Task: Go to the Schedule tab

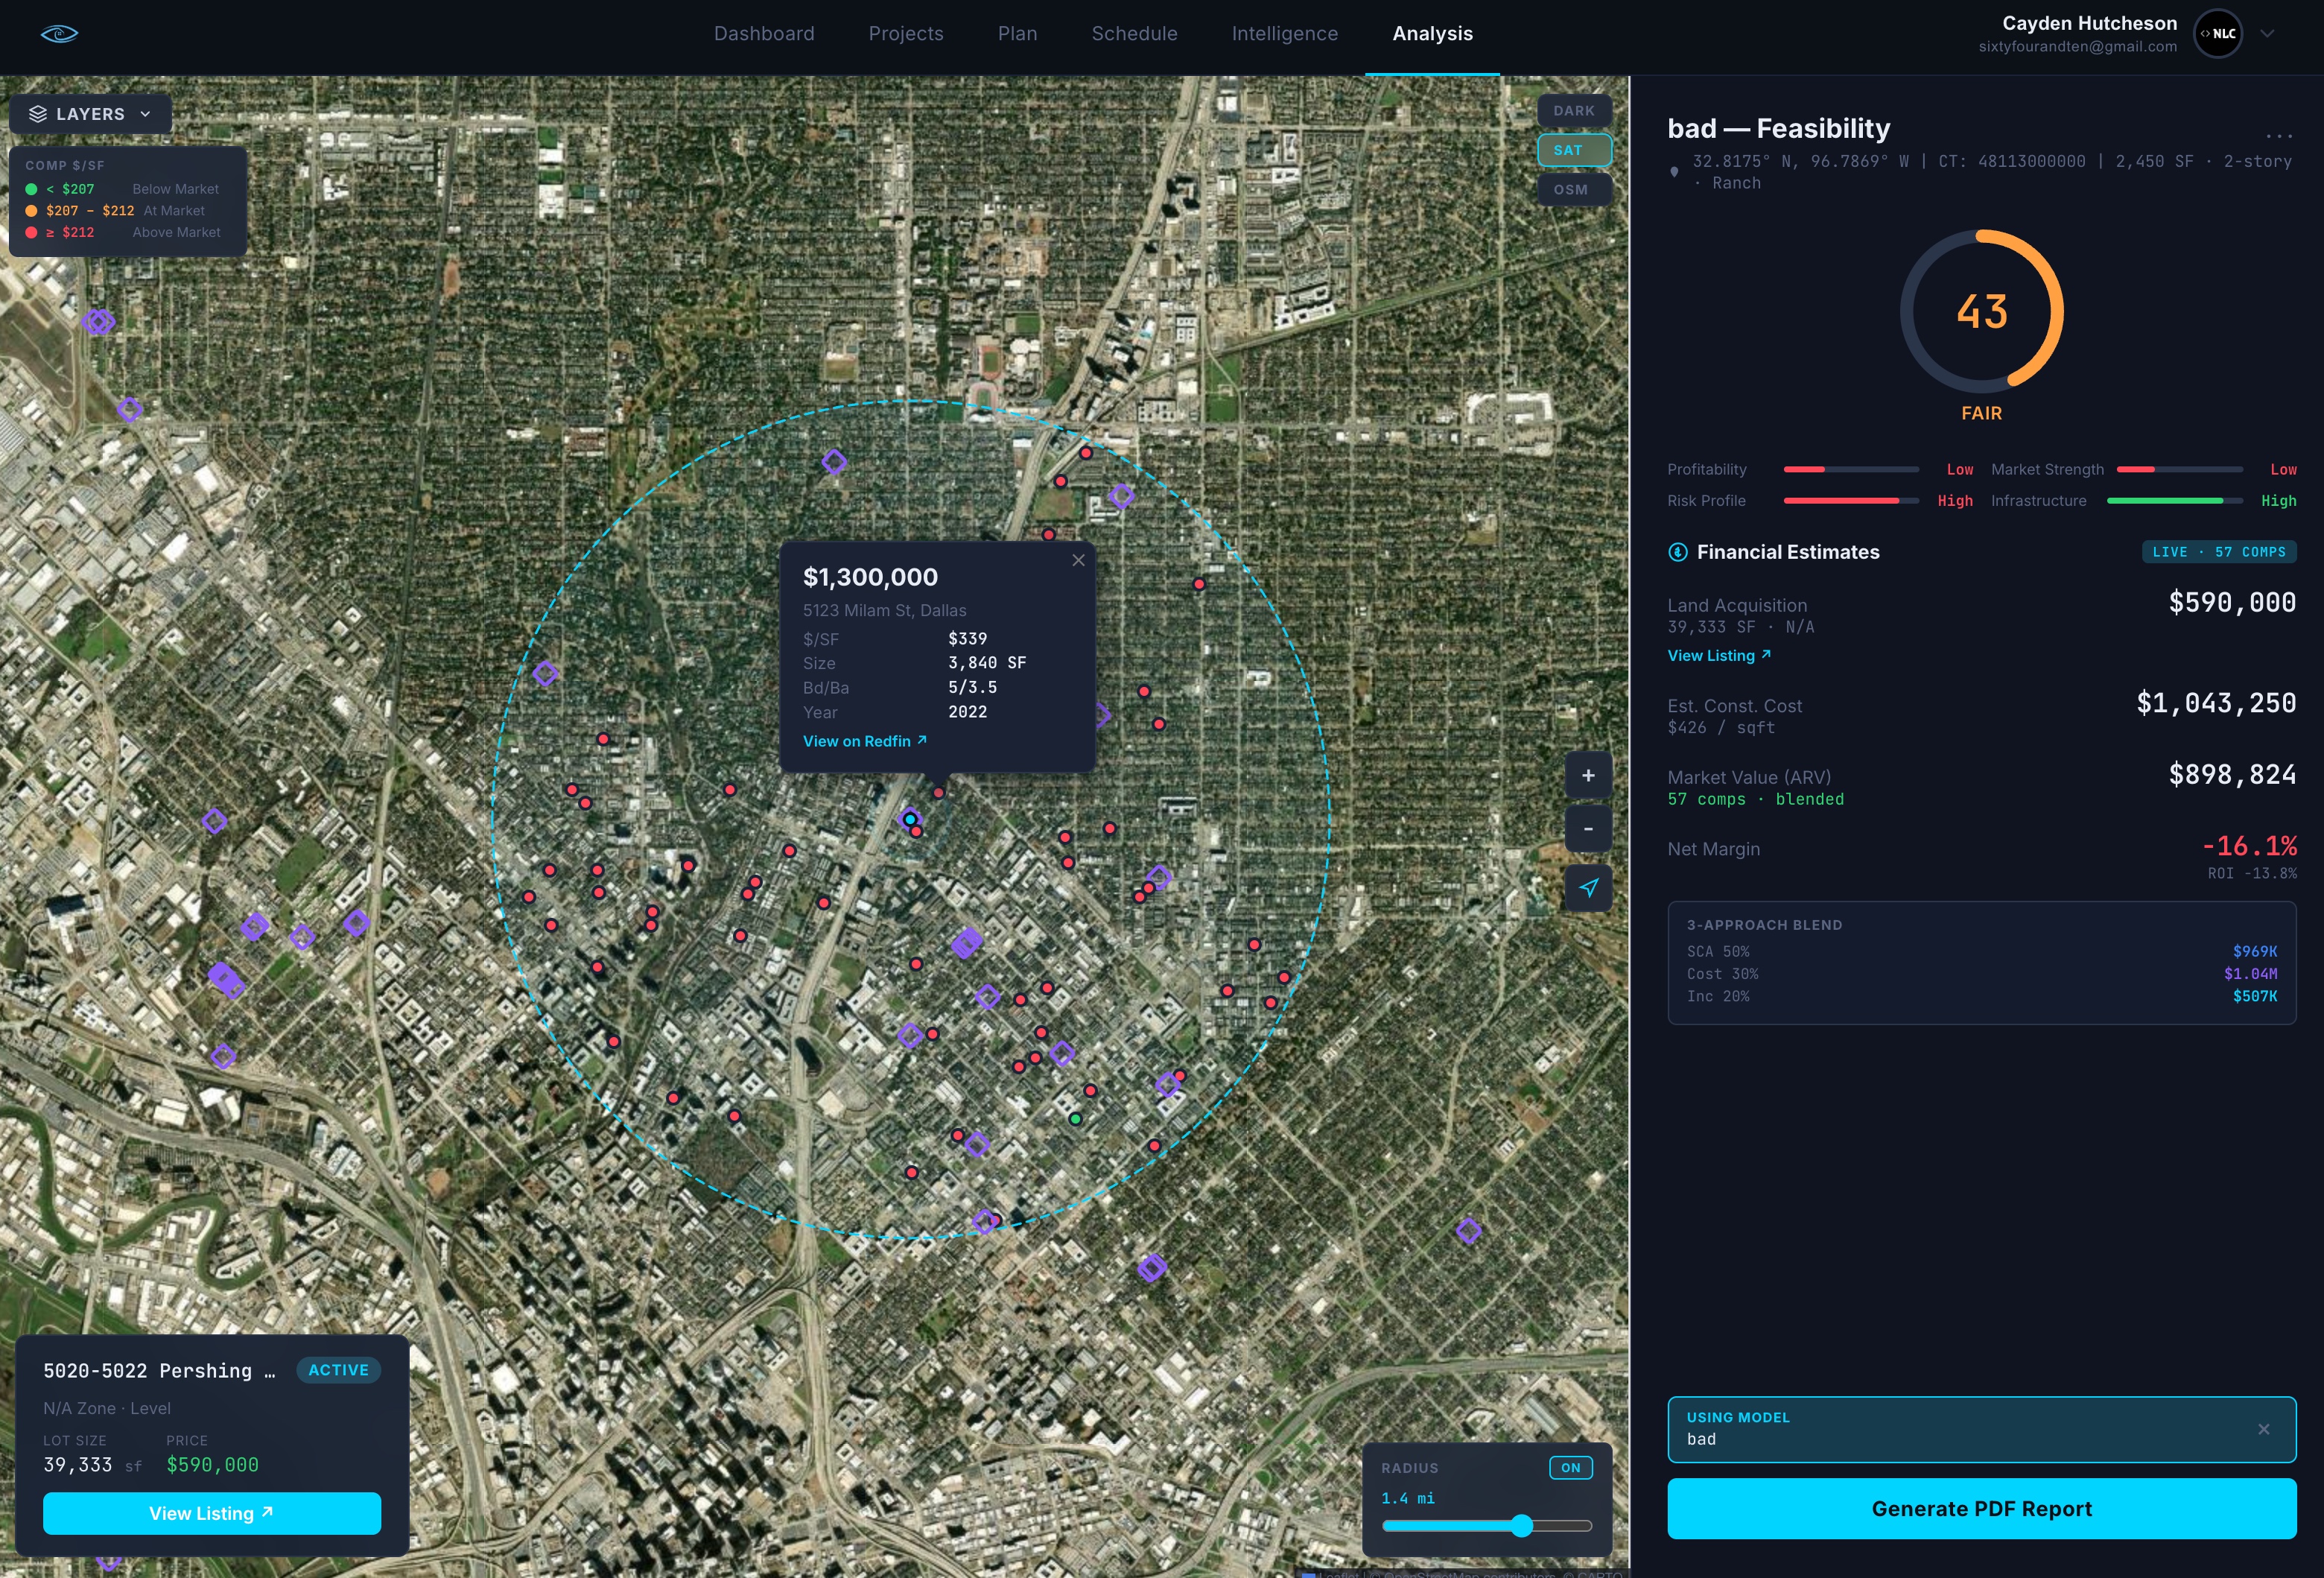Action: pos(1134,34)
